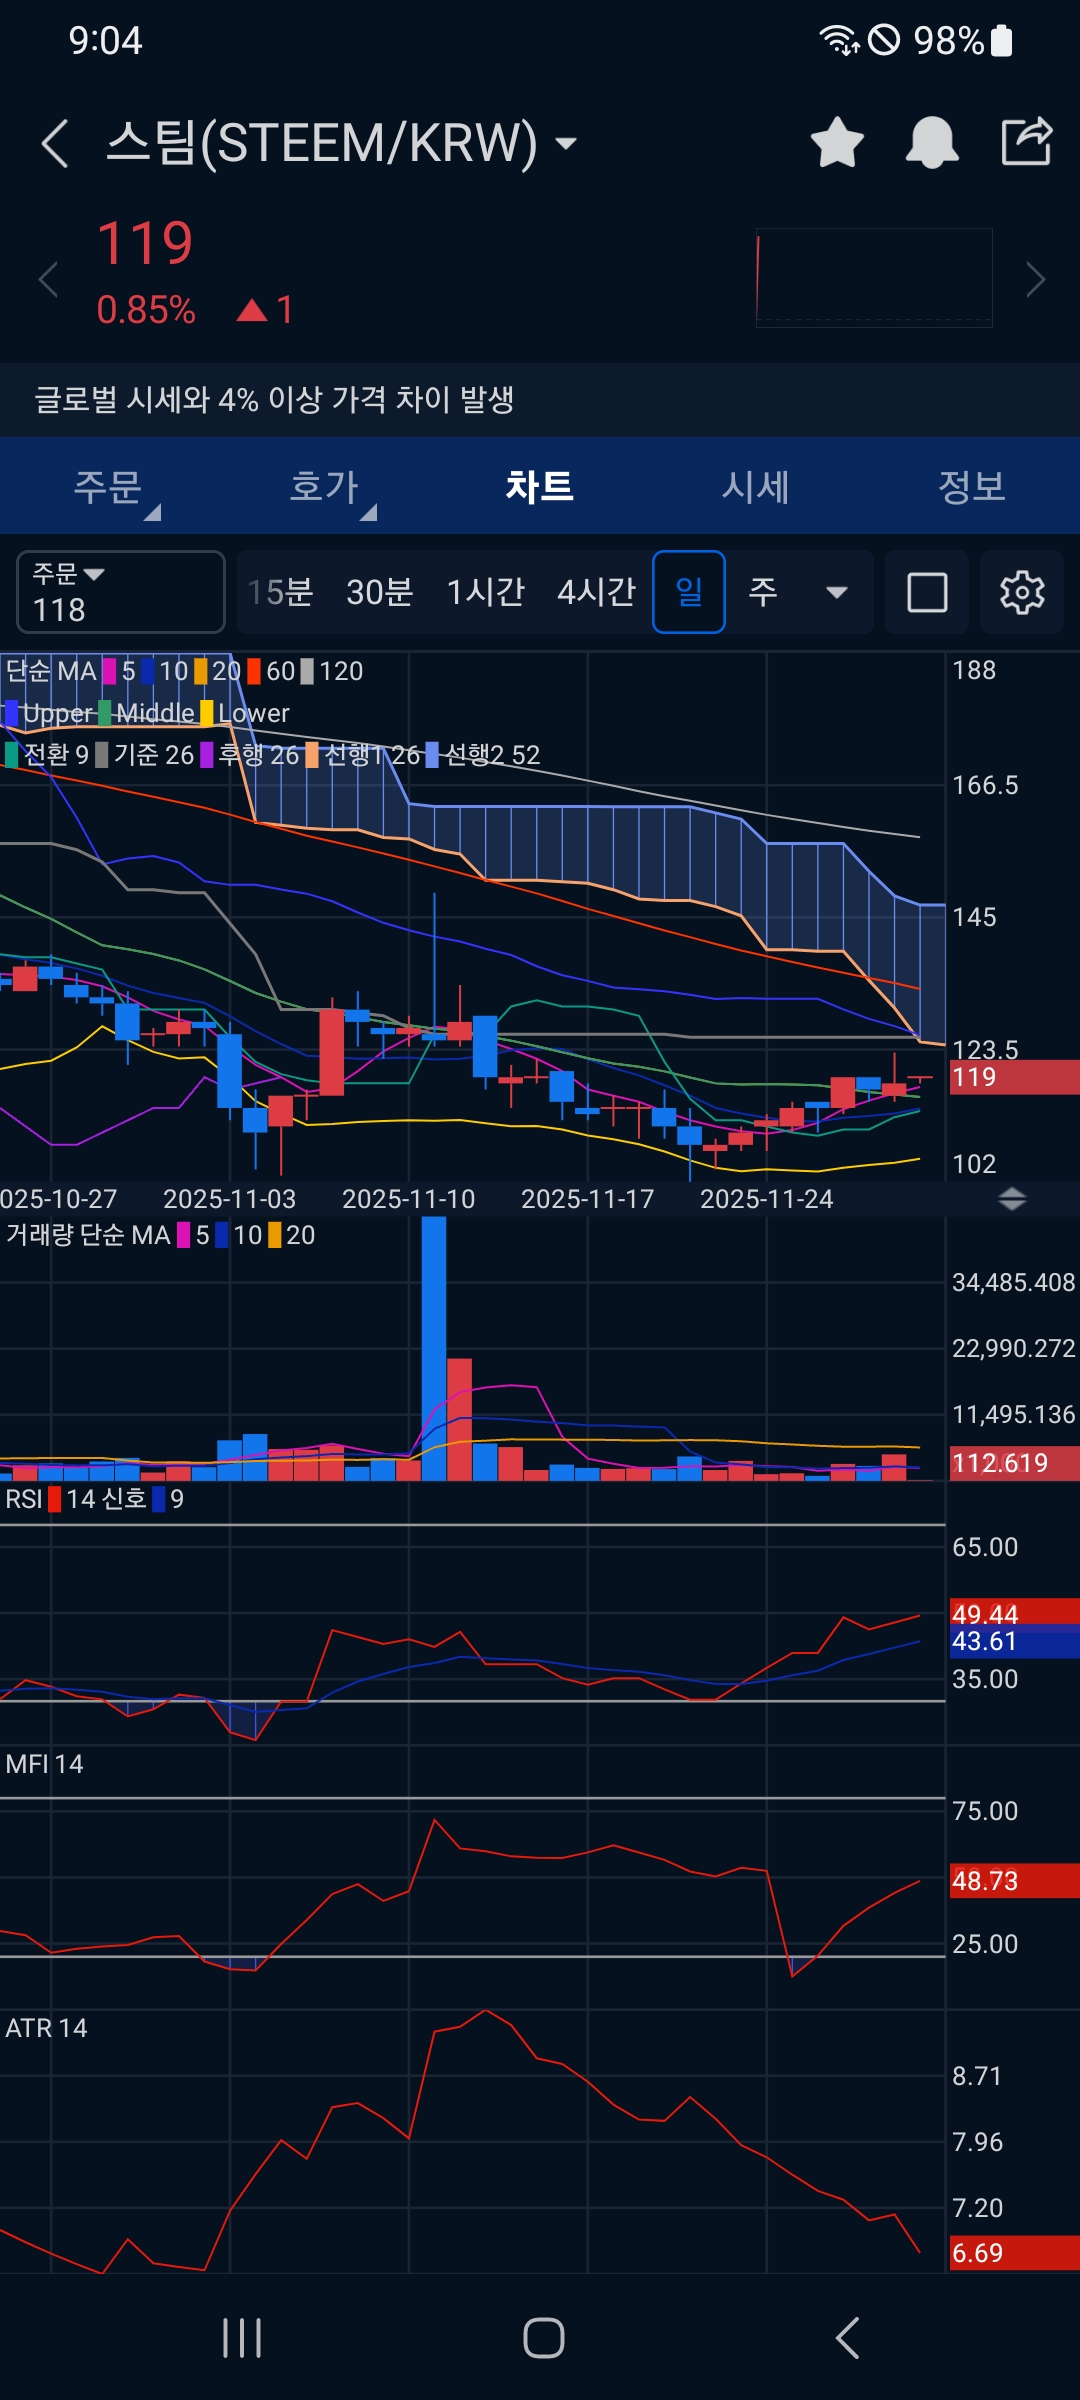
Task: Tap the 거래량 단순 MA volume label
Action: point(88,1235)
